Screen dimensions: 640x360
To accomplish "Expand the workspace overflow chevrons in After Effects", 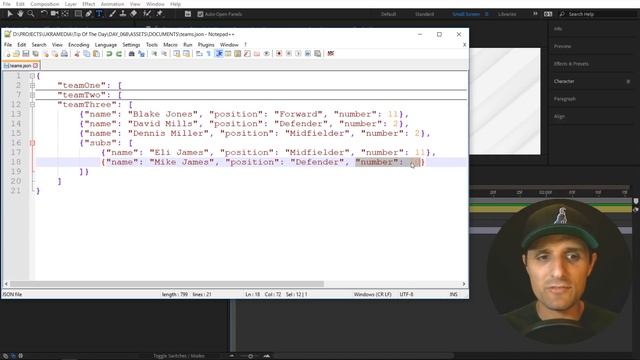I will tap(535, 14).
